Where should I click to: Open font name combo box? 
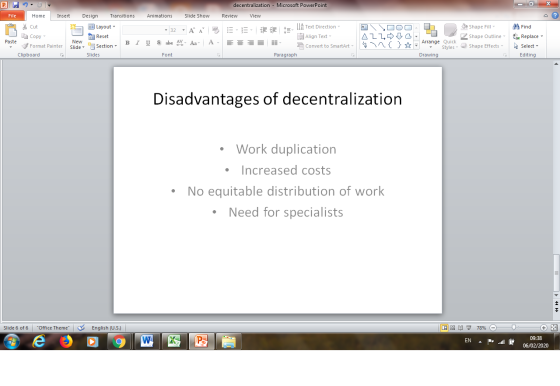tap(145, 30)
